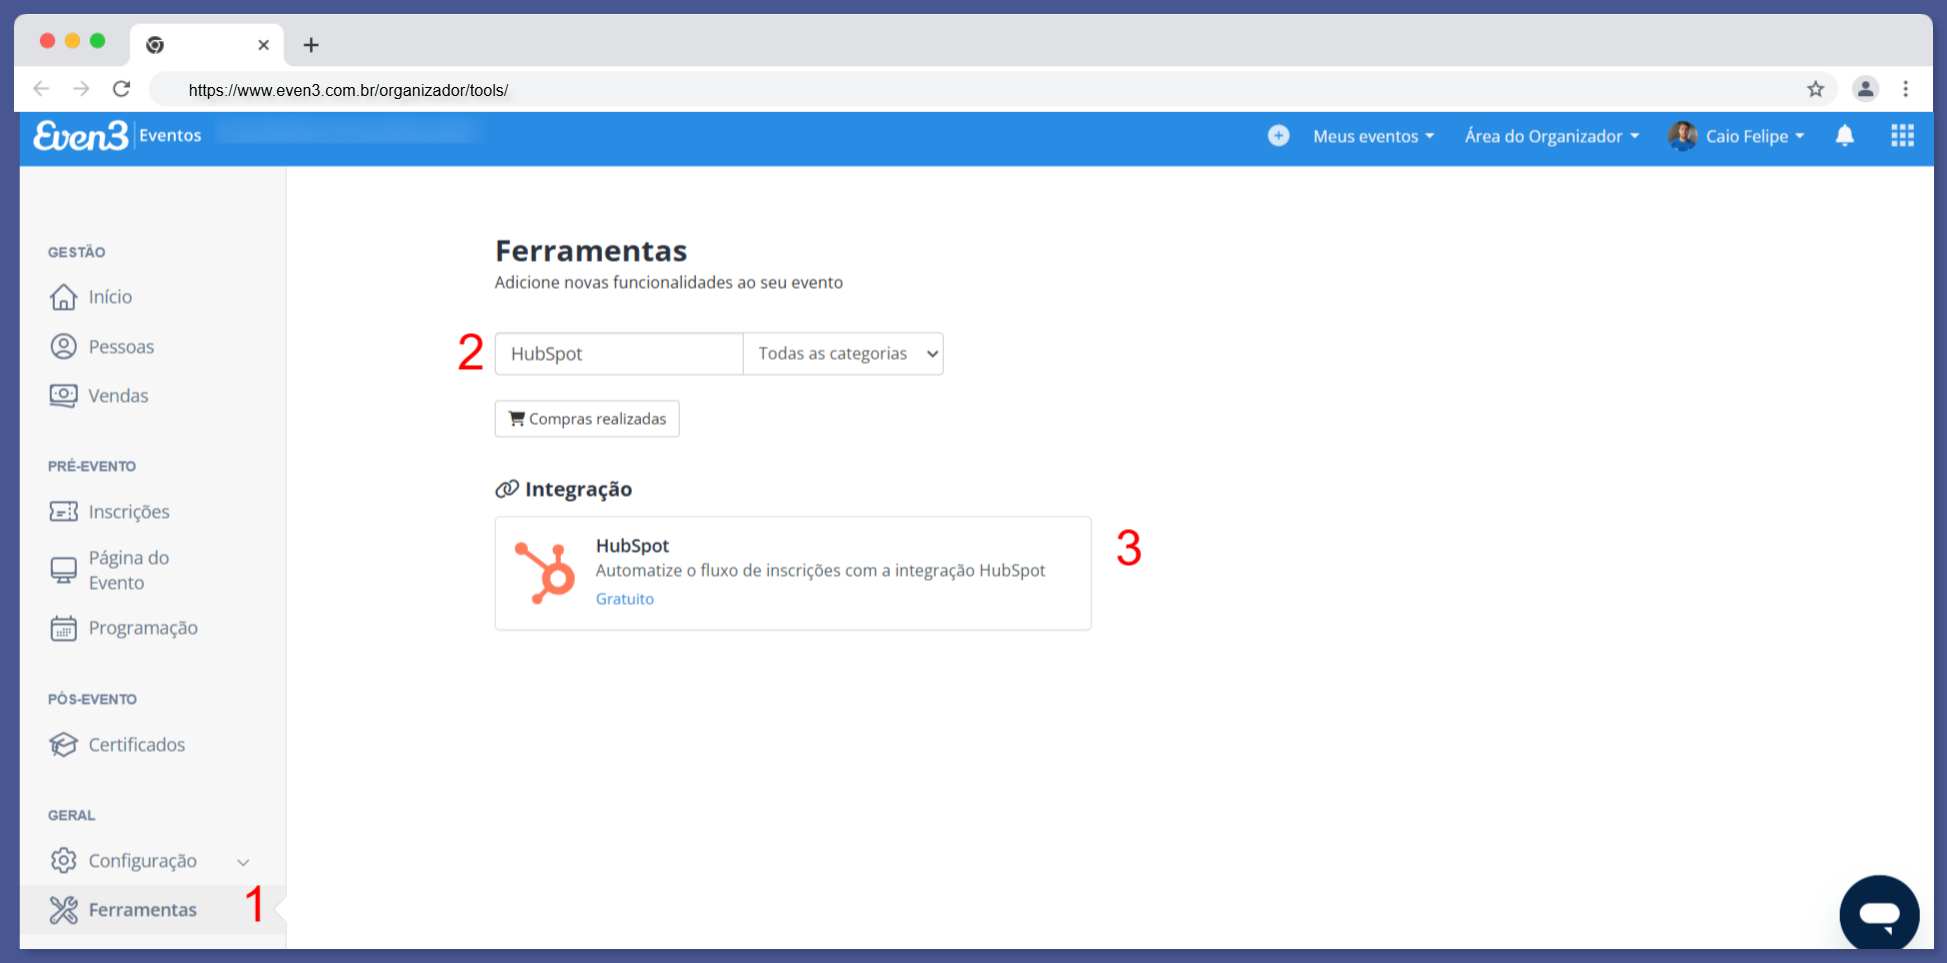Select the Vendas money icon
Image resolution: width=1947 pixels, height=963 pixels.
point(63,396)
